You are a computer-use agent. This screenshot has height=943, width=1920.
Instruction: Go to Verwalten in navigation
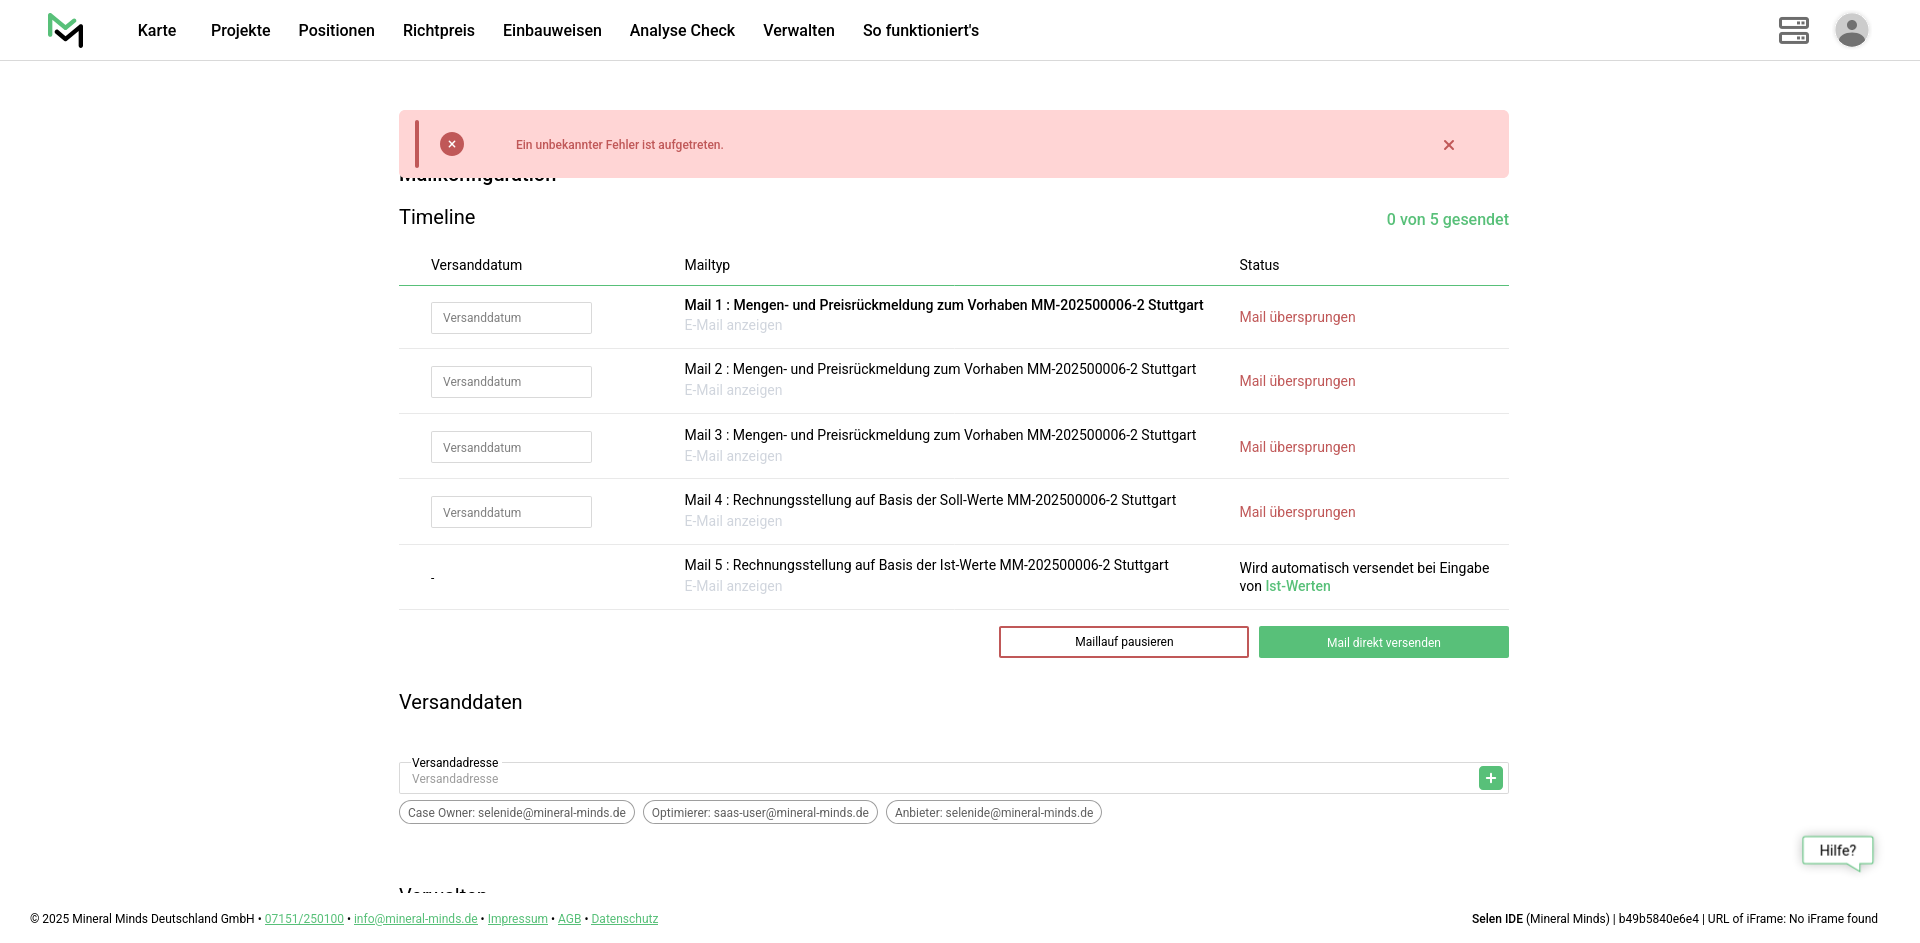tap(798, 30)
